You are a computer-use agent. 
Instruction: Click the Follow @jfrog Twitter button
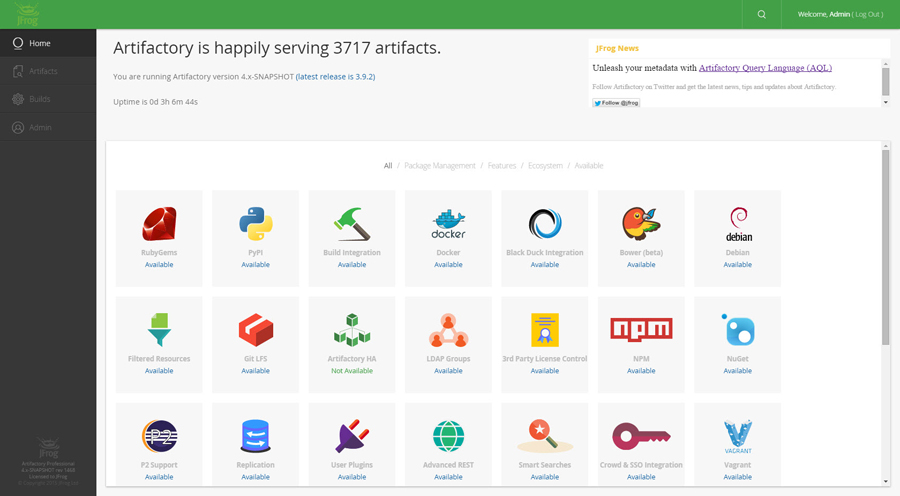pyautogui.click(x=616, y=103)
